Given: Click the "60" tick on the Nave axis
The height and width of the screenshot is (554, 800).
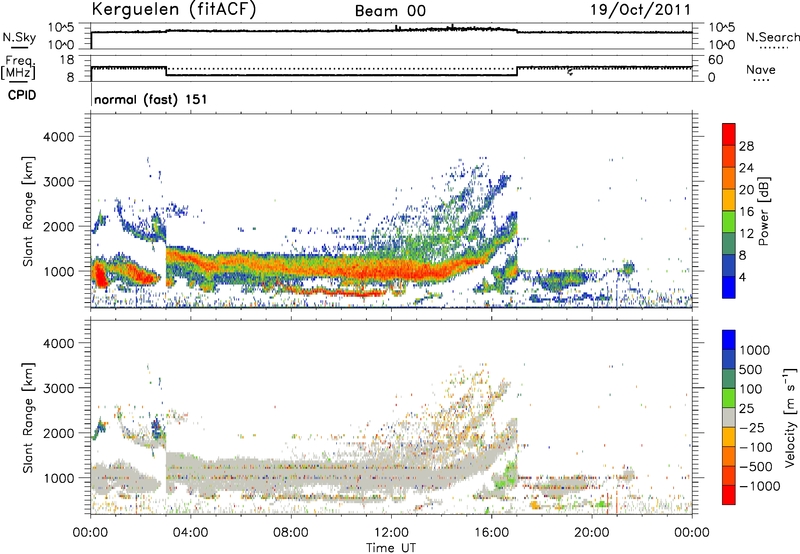Looking at the screenshot, I should pos(716,60).
